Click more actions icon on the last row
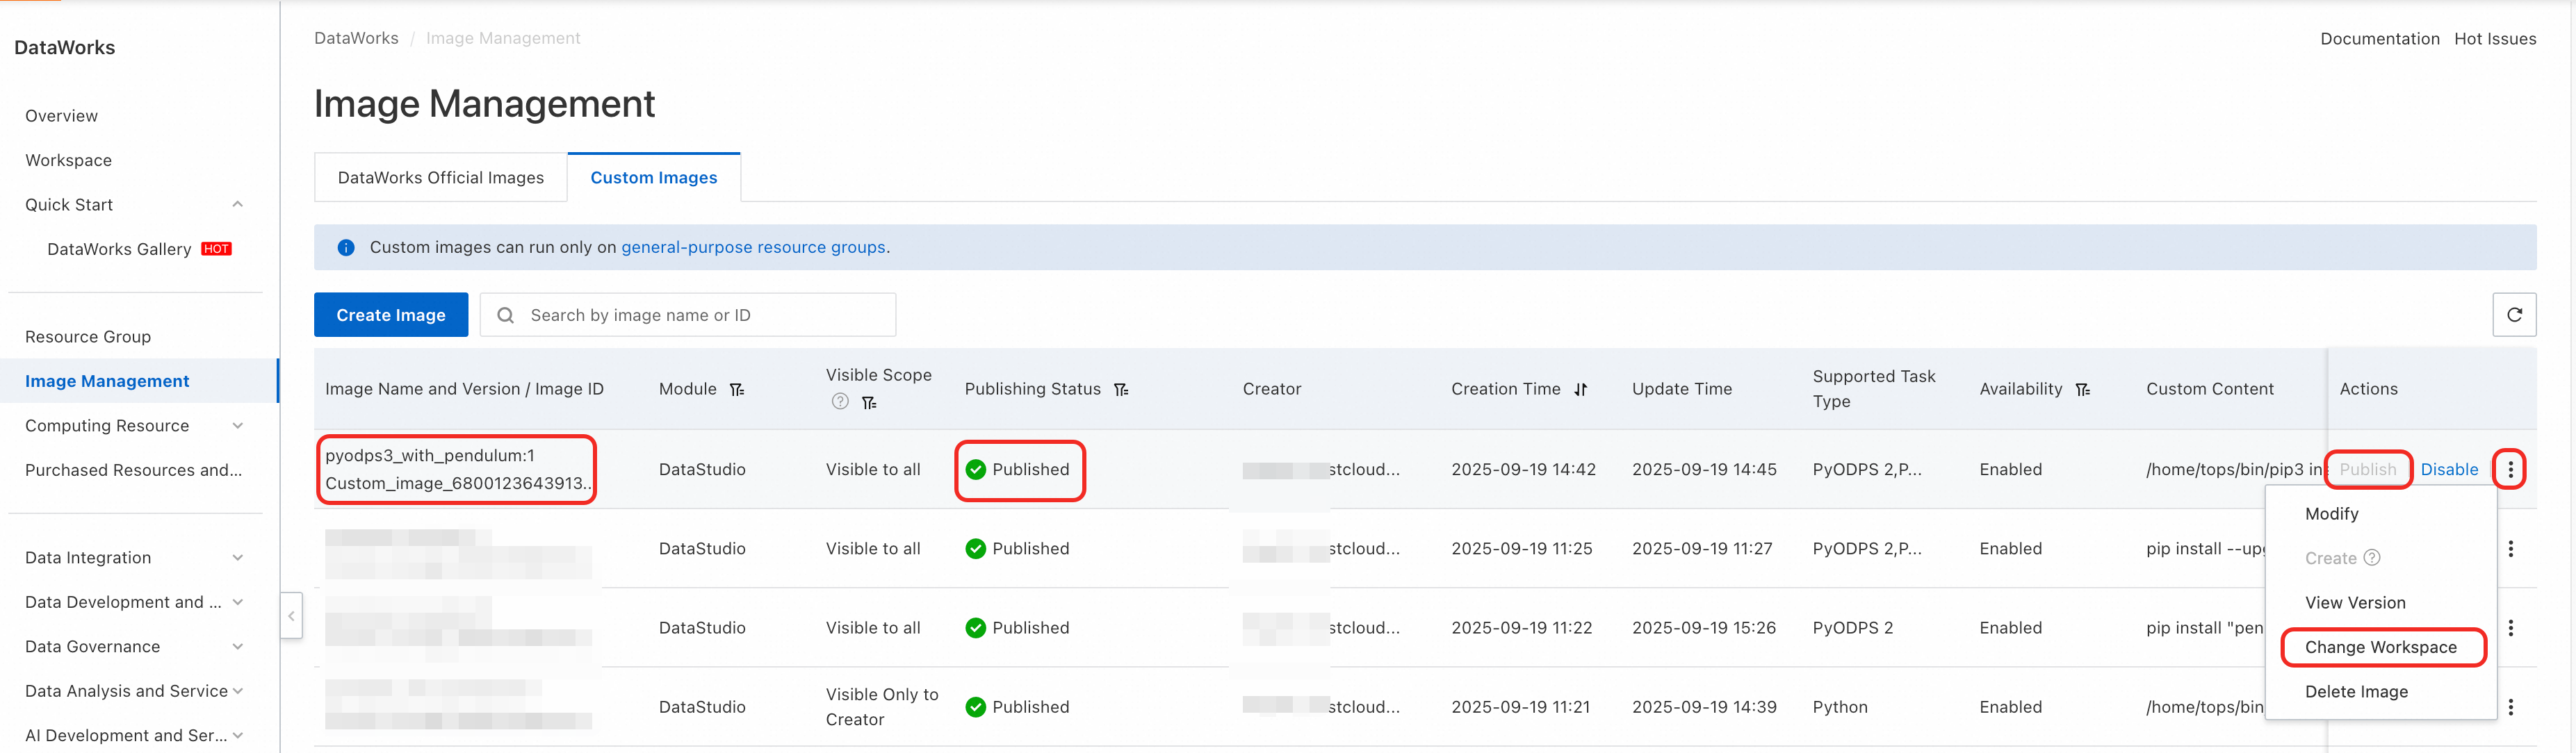 (x=2510, y=707)
